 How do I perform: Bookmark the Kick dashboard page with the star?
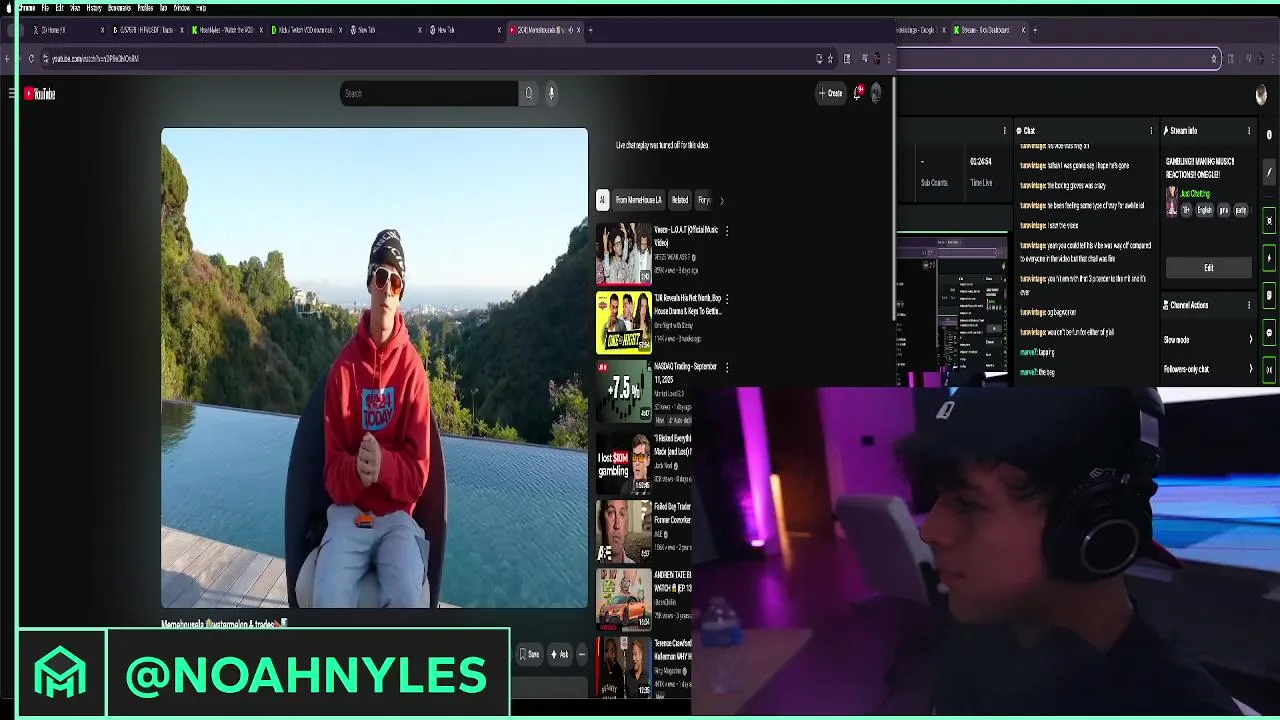(x=1214, y=58)
